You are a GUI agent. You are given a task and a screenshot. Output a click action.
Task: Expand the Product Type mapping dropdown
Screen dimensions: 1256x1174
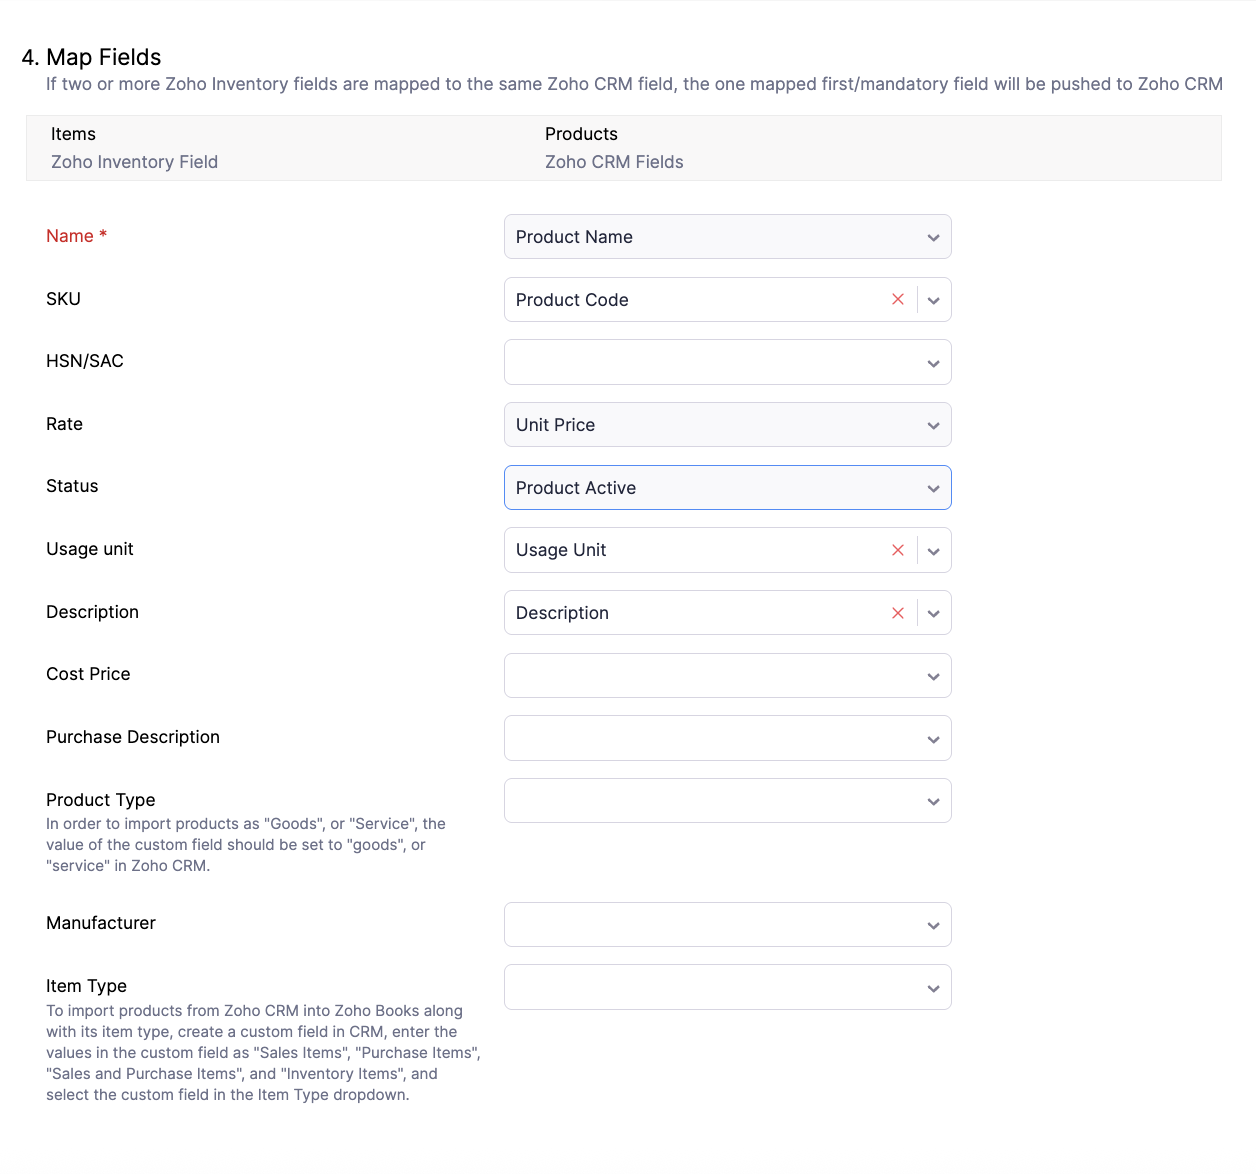point(727,801)
